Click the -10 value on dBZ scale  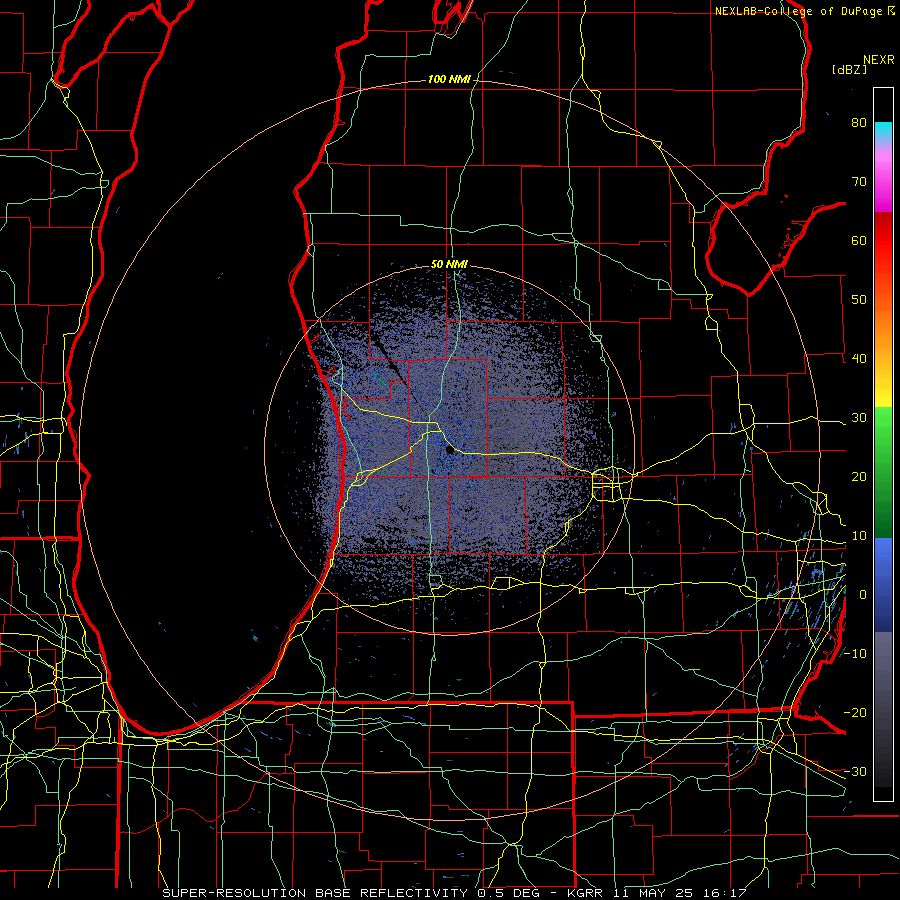click(855, 654)
